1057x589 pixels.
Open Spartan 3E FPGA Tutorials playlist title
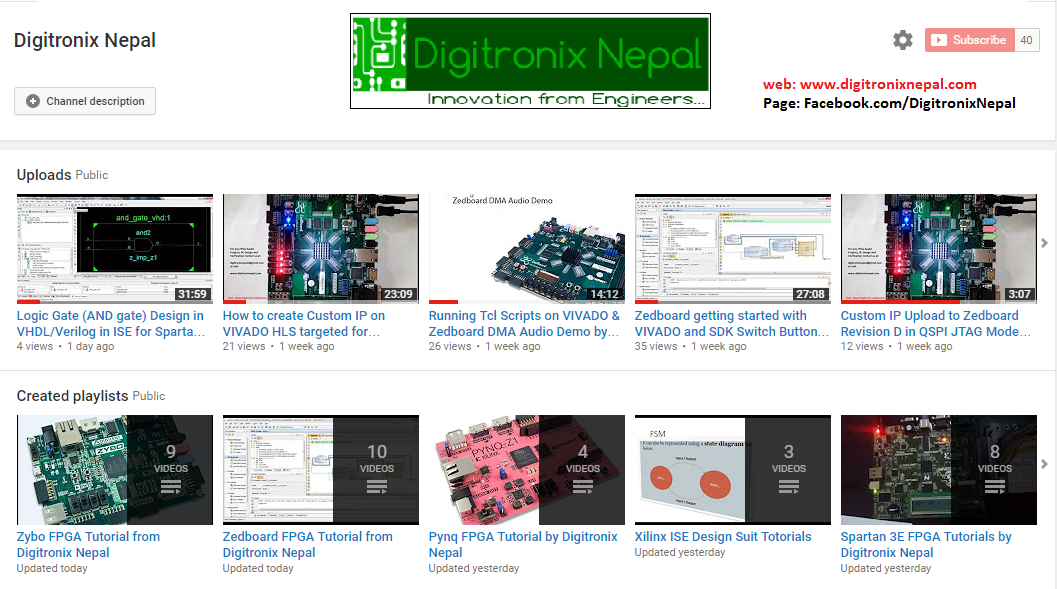pos(926,545)
